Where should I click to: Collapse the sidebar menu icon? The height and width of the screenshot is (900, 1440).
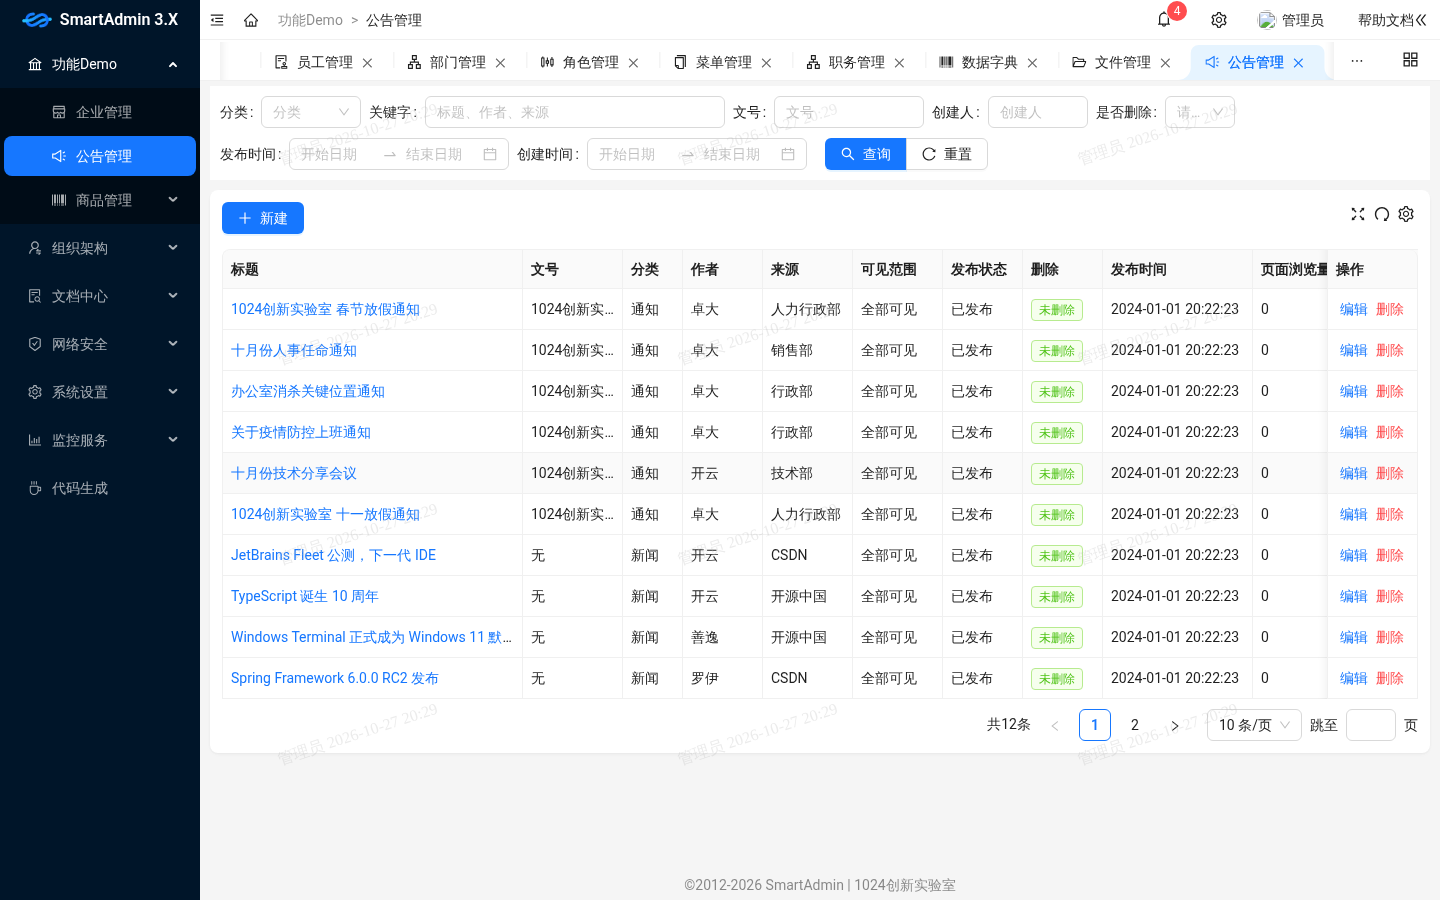(217, 20)
